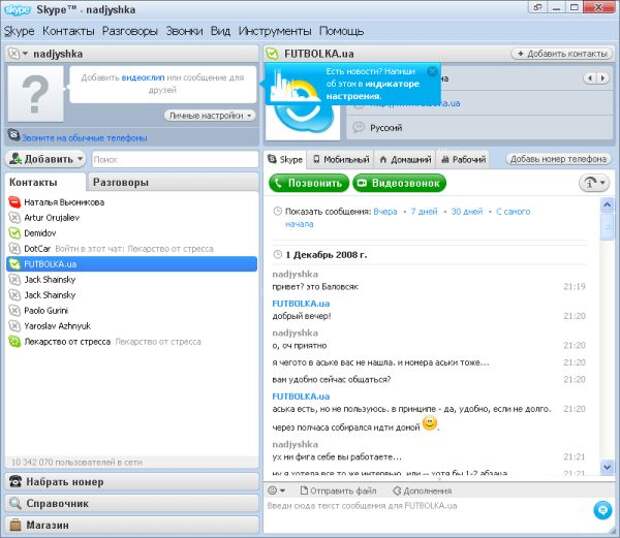Select the FUTBOLKA.ua contact row
This screenshot has height=538, width=620.
132,264
